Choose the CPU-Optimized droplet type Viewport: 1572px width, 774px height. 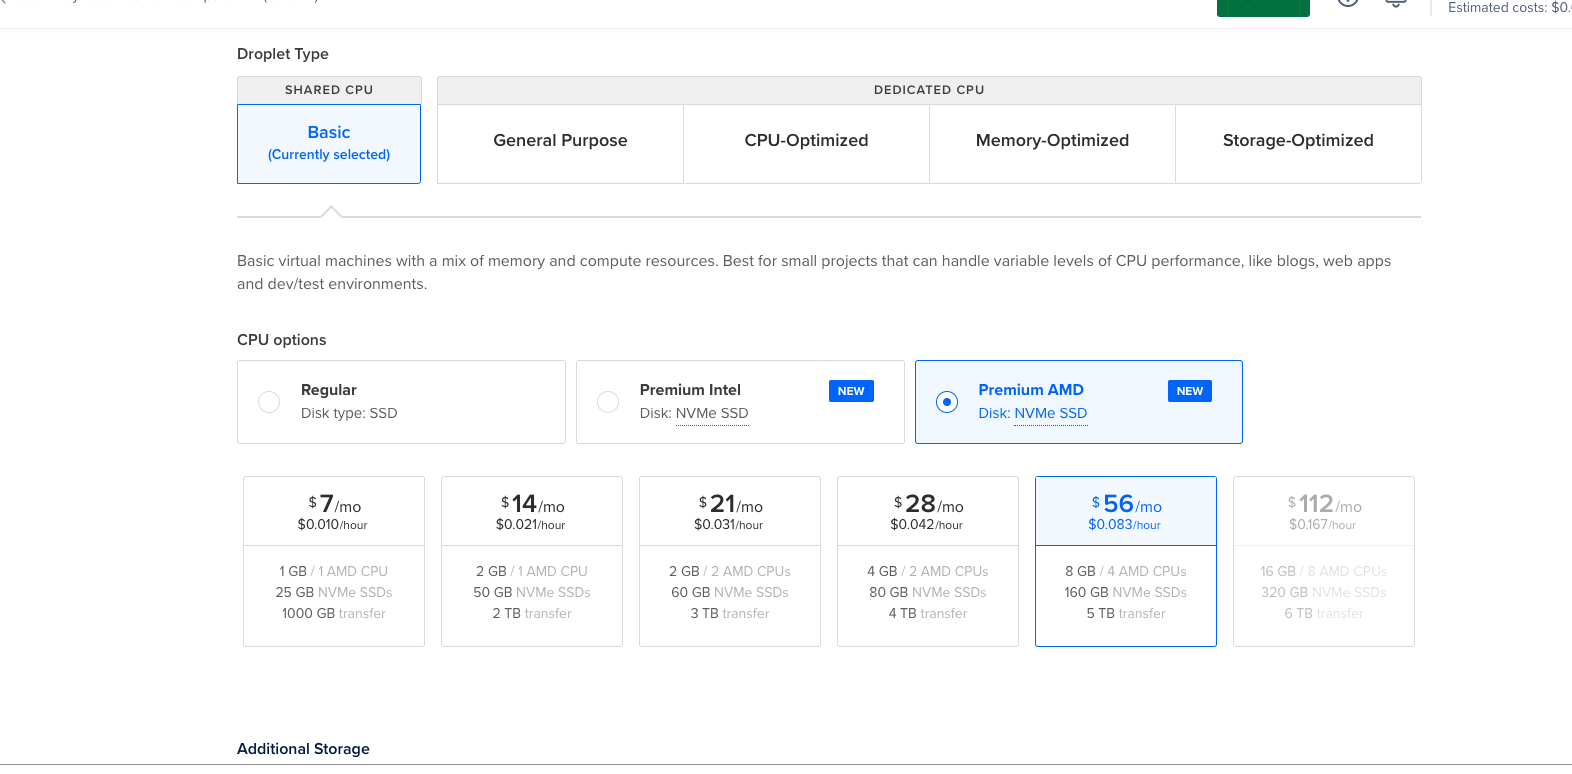click(806, 144)
